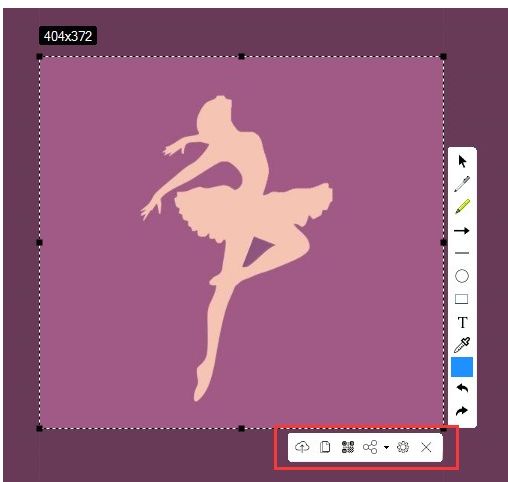The height and width of the screenshot is (482, 508).
Task: Open settings with the gear icon
Action: [403, 447]
